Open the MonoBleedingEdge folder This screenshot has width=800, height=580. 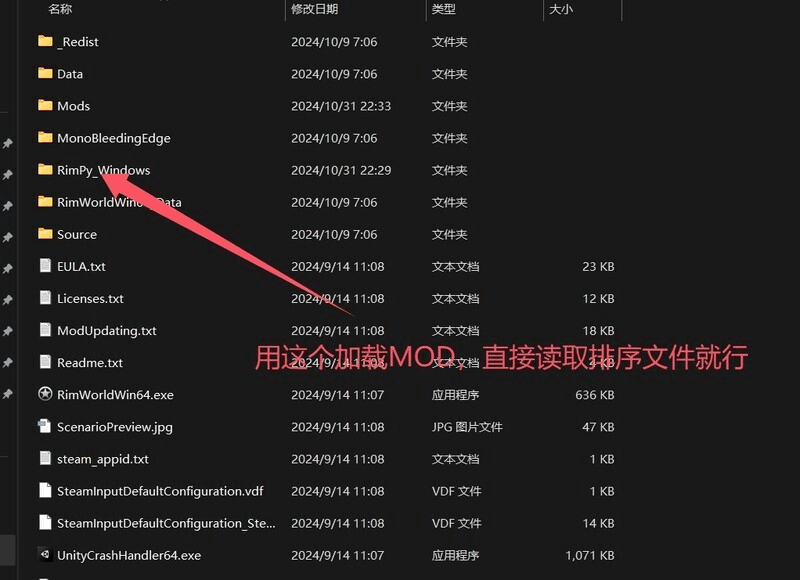(108, 138)
